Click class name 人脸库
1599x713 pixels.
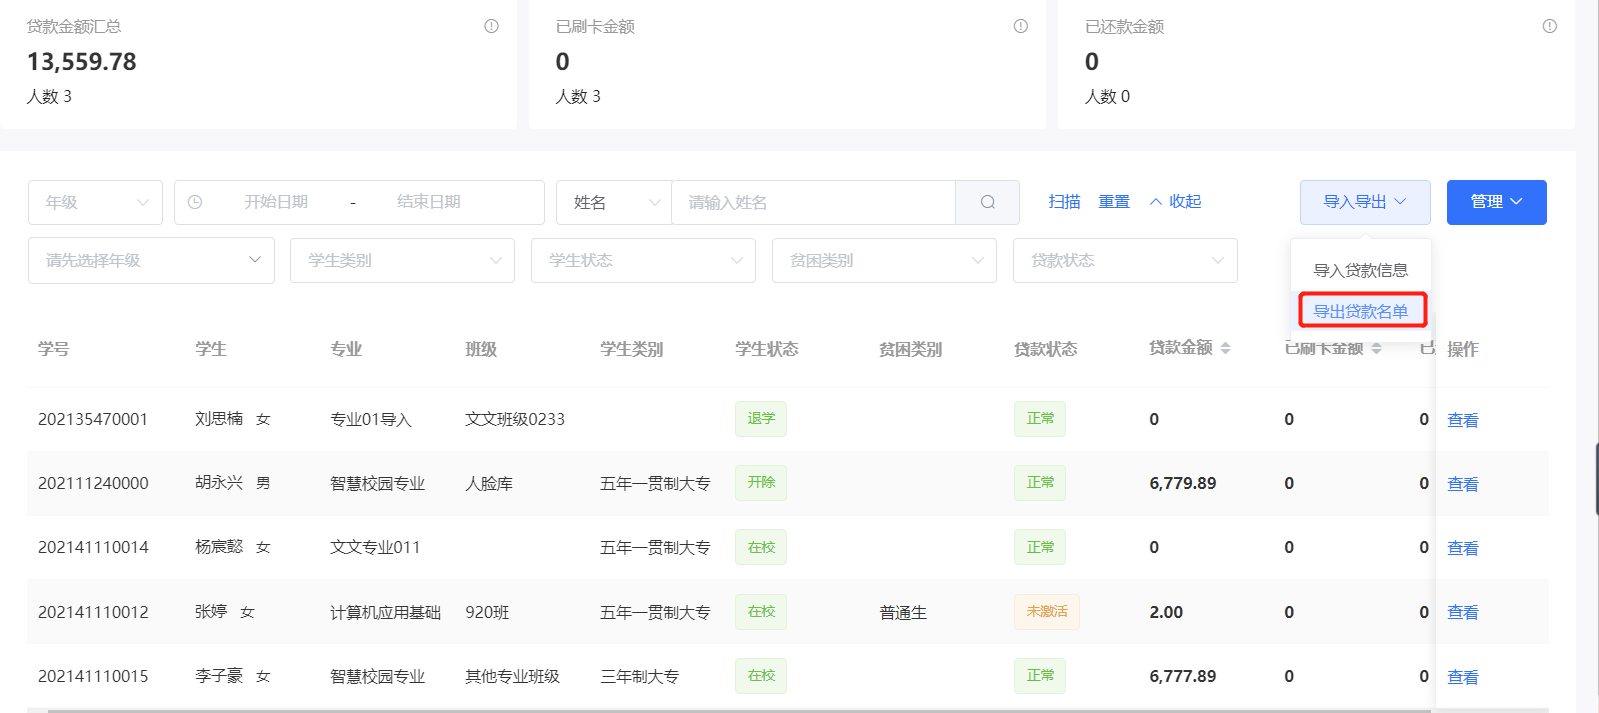tap(489, 483)
